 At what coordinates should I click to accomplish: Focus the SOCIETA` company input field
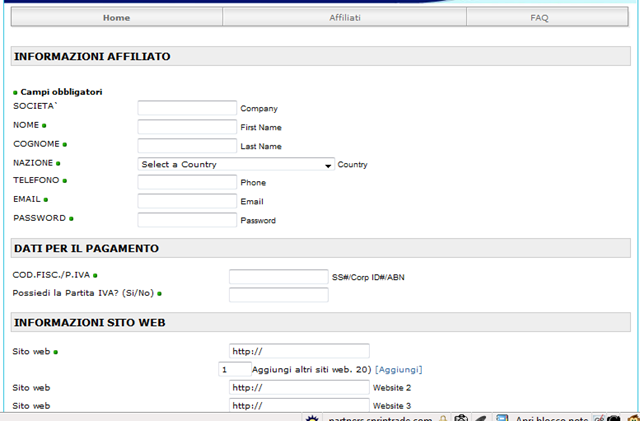(187, 108)
